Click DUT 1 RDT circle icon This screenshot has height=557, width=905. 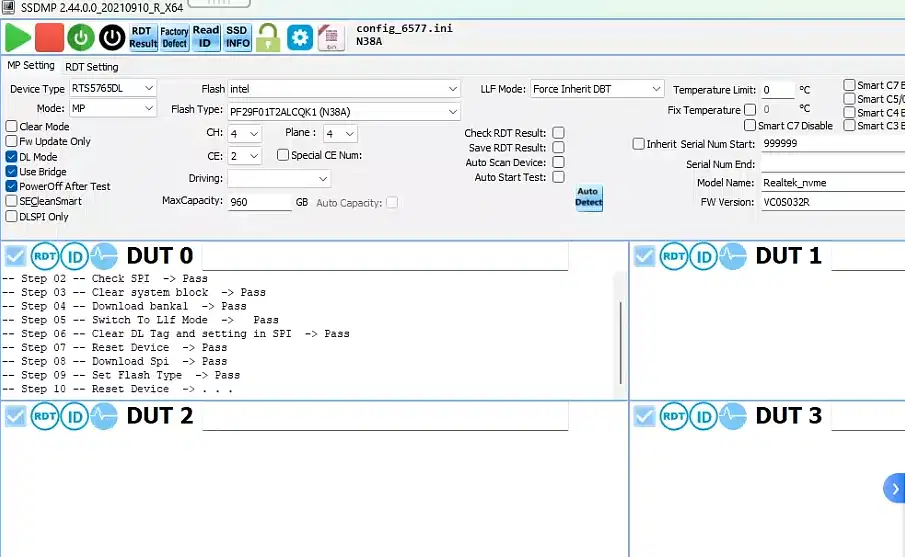(674, 256)
